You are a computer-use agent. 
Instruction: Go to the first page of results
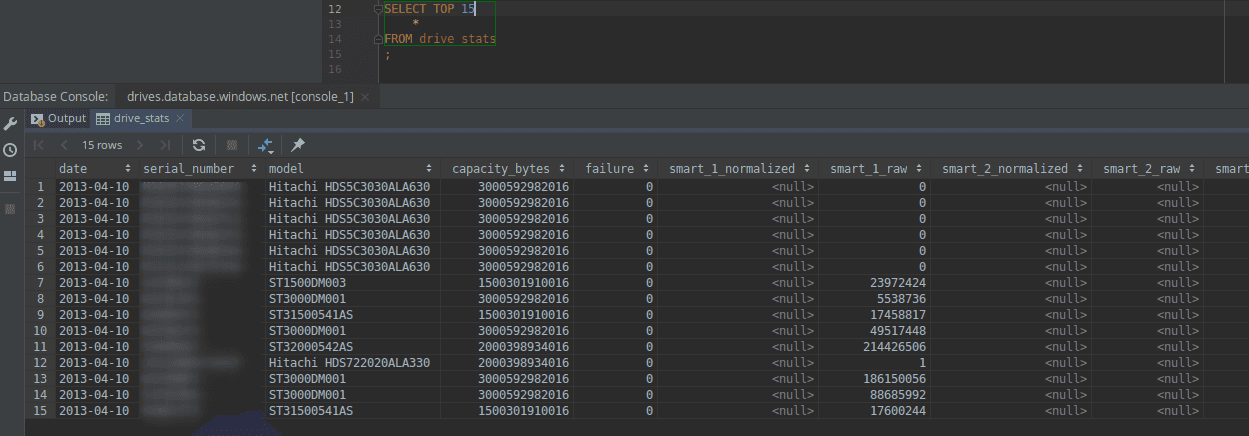click(x=39, y=145)
